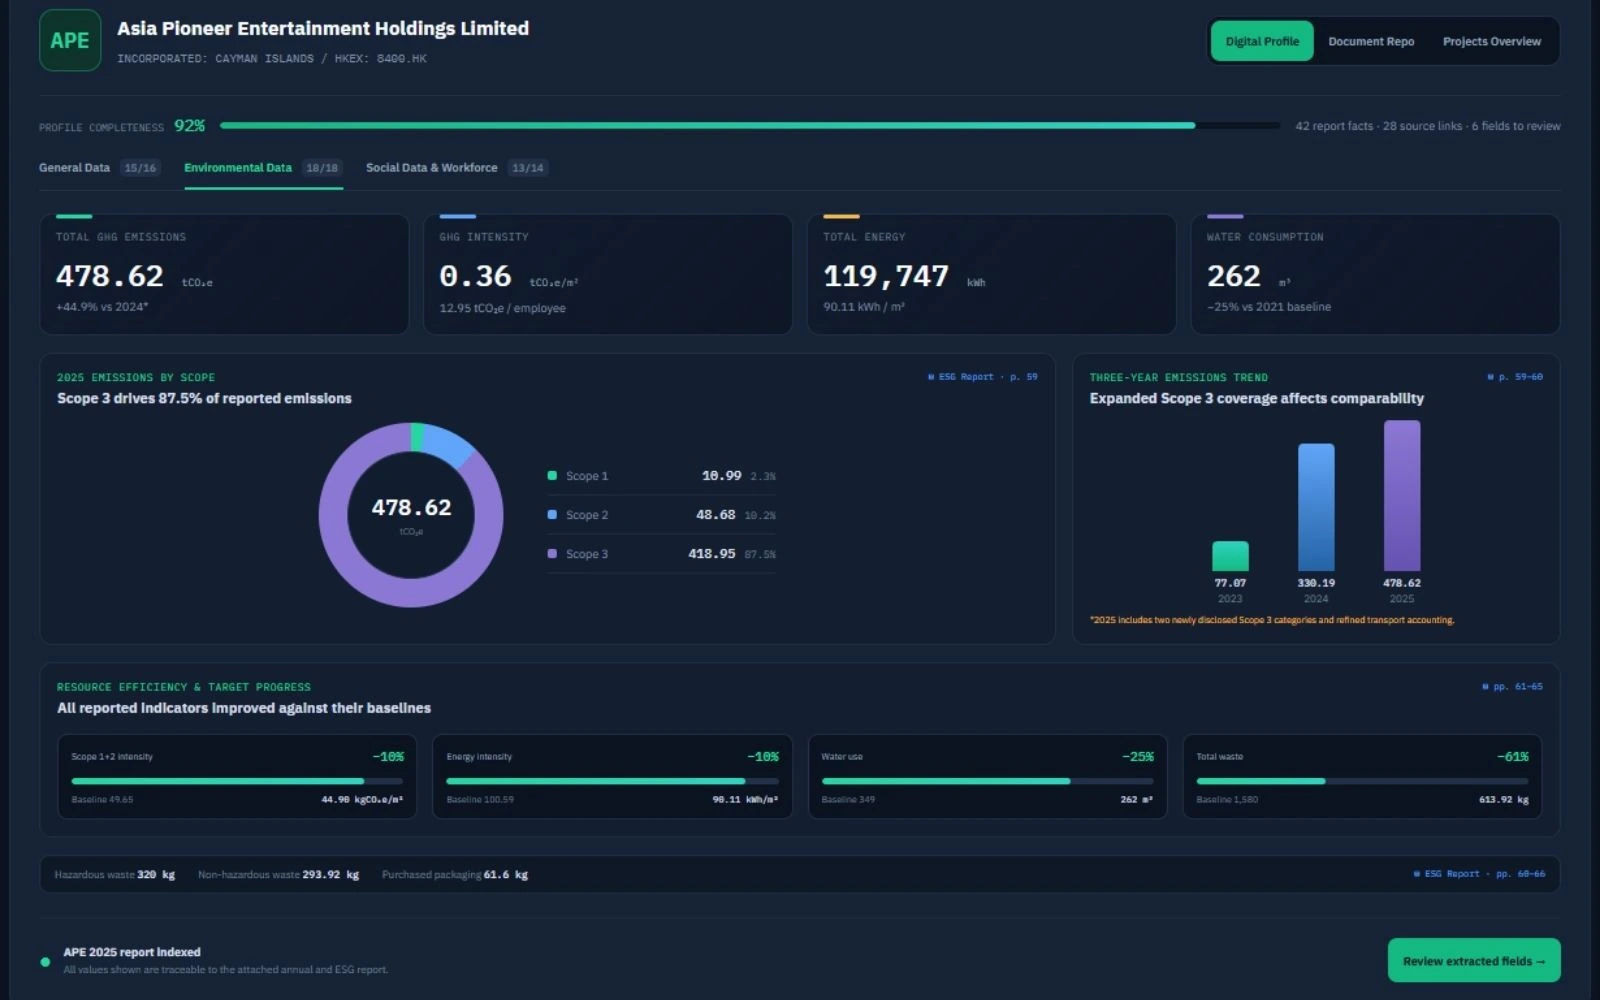Click the green indexed status dot
Screen dimensions: 1600x1000
point(45,962)
